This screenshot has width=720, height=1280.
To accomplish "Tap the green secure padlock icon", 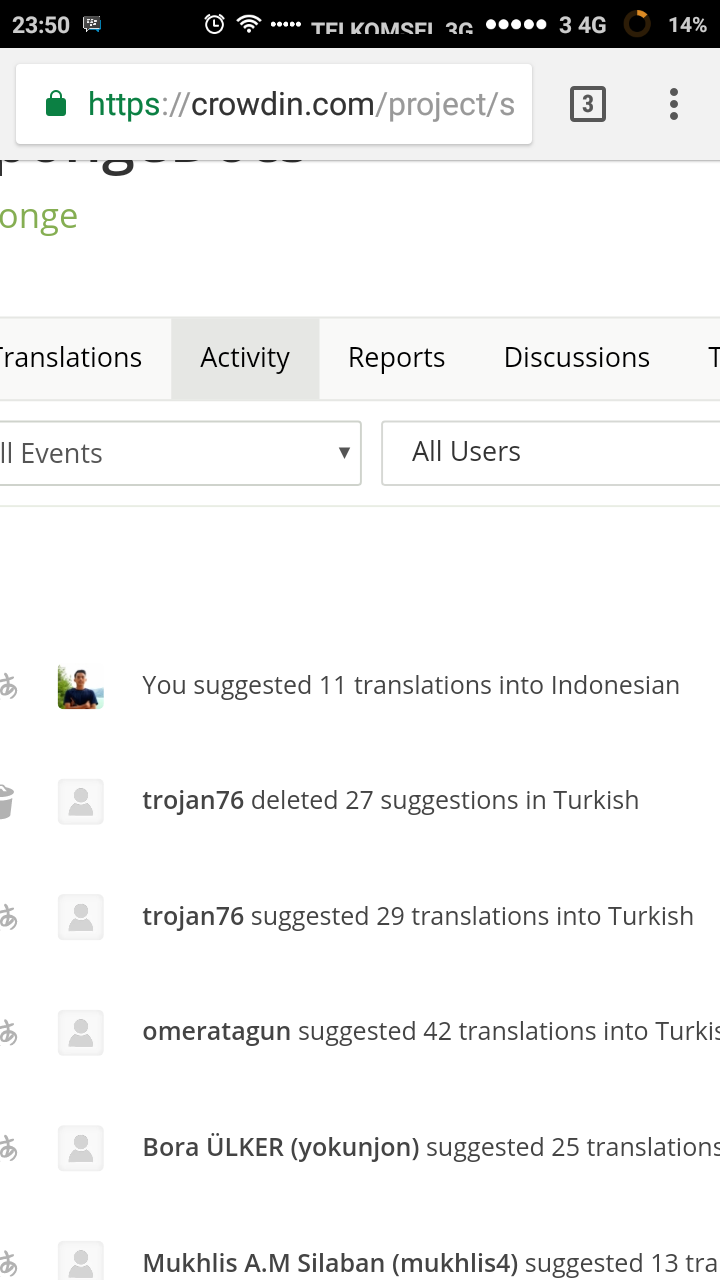I will point(56,104).
